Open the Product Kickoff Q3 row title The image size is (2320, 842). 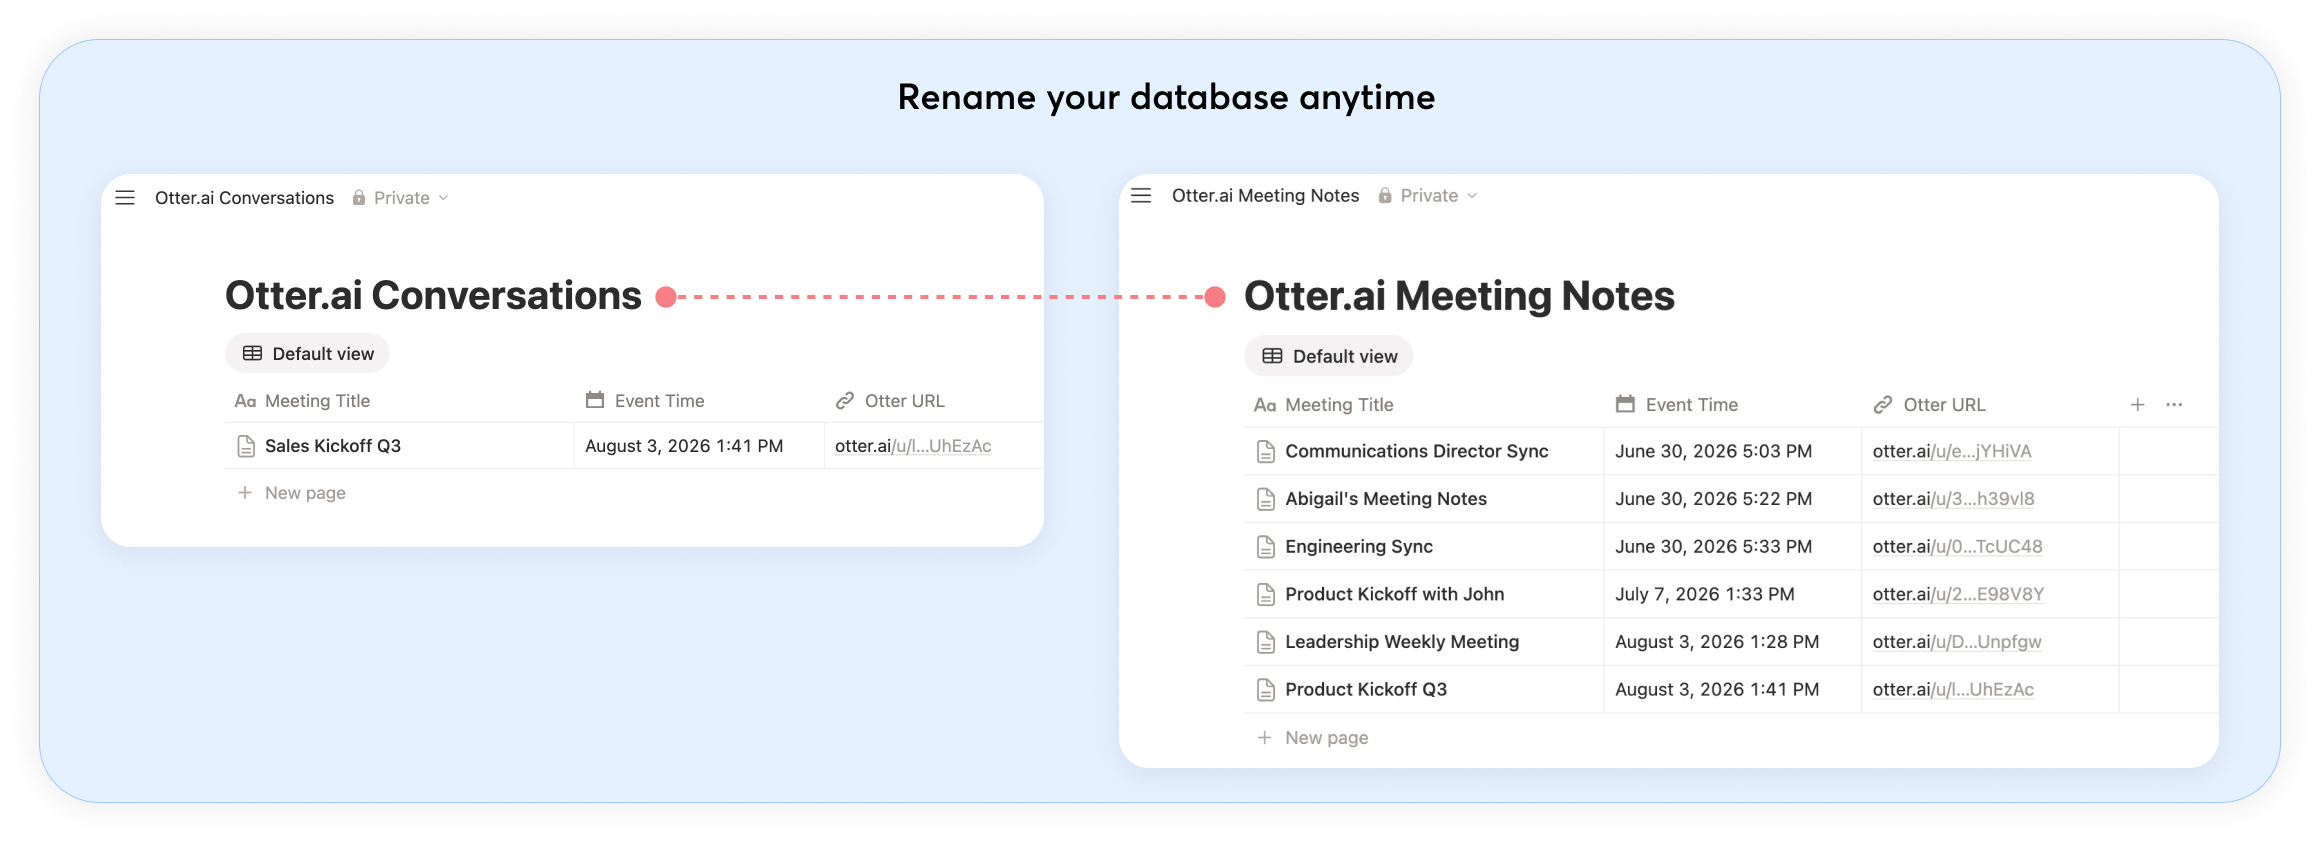[1366, 689]
